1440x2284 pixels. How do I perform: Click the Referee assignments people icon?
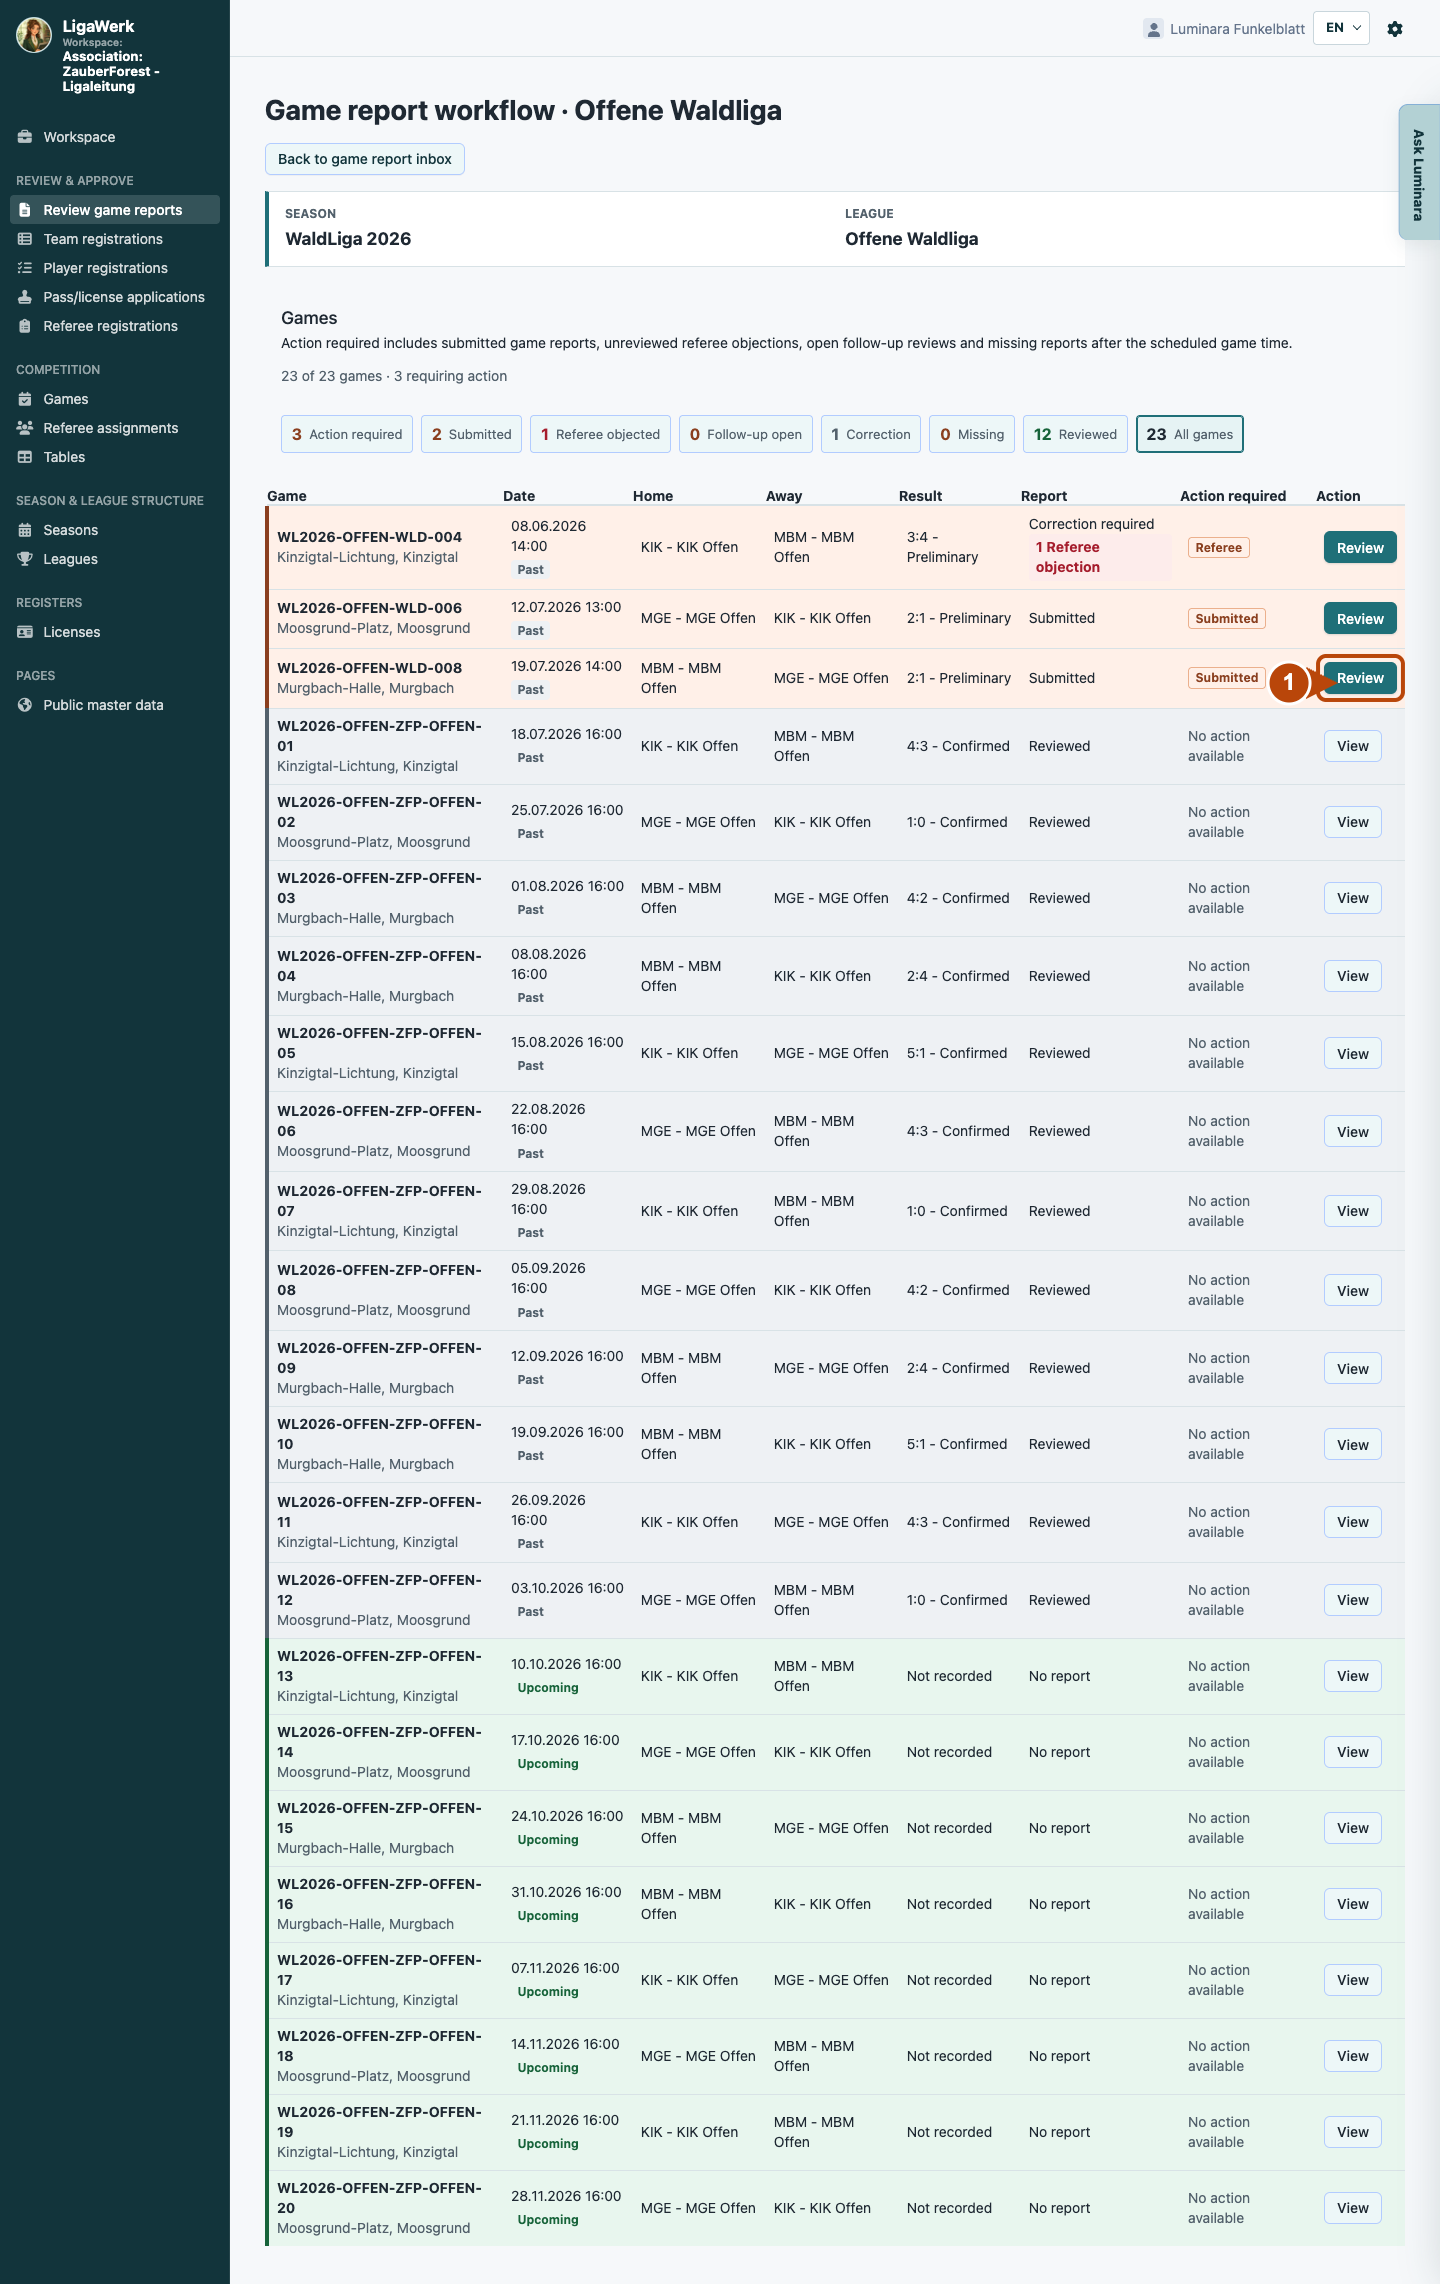(x=25, y=428)
